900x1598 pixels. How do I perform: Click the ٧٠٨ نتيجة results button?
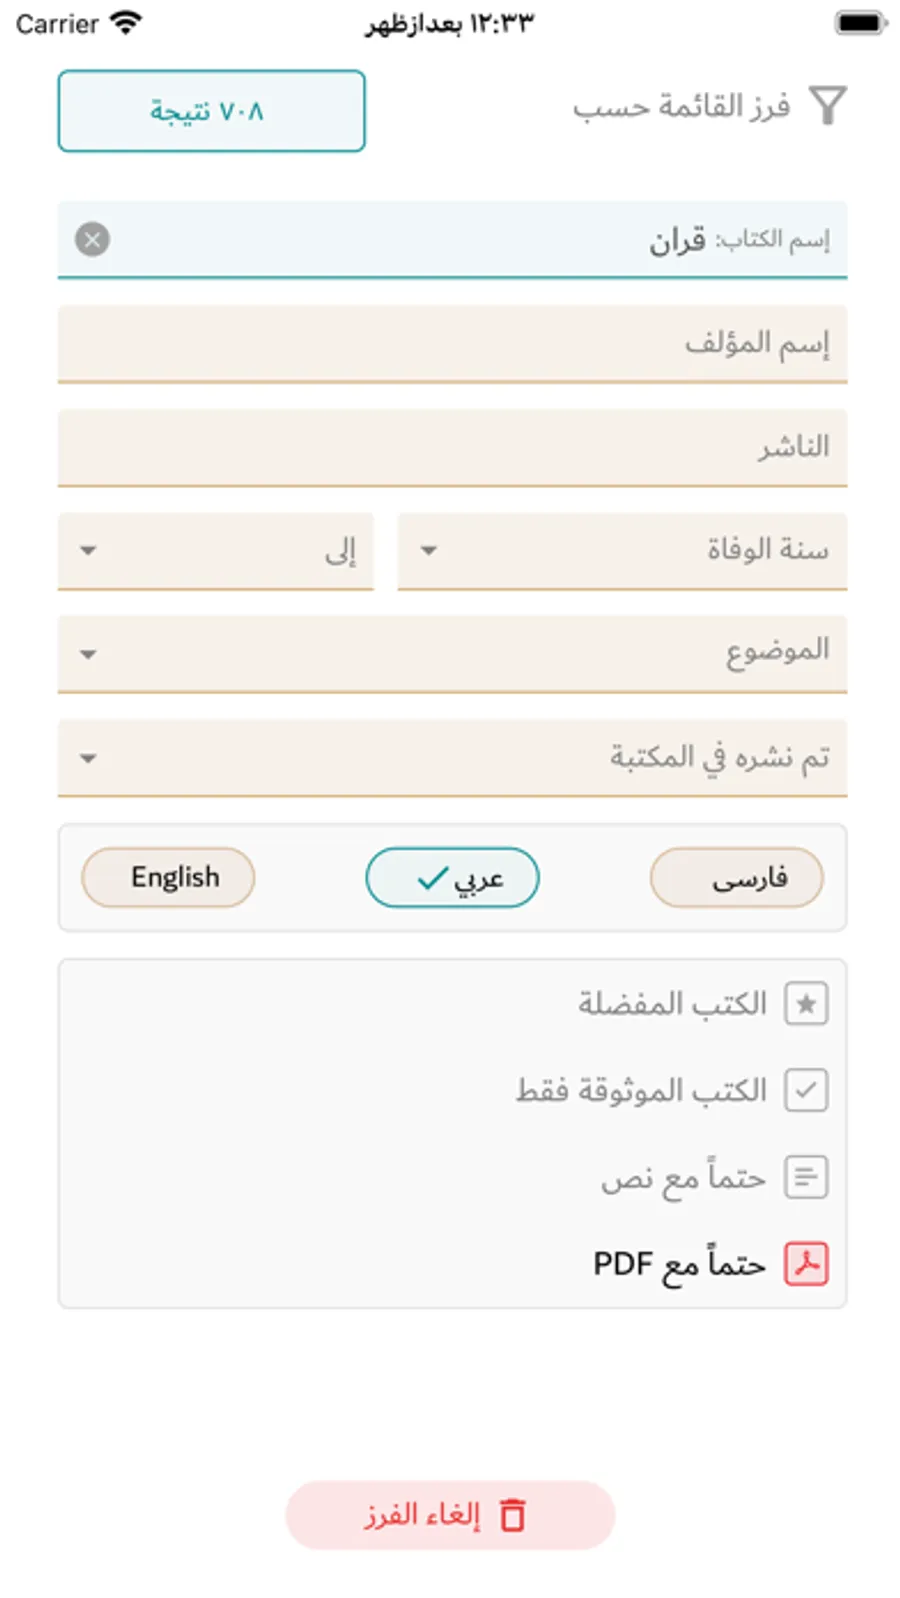coord(211,111)
